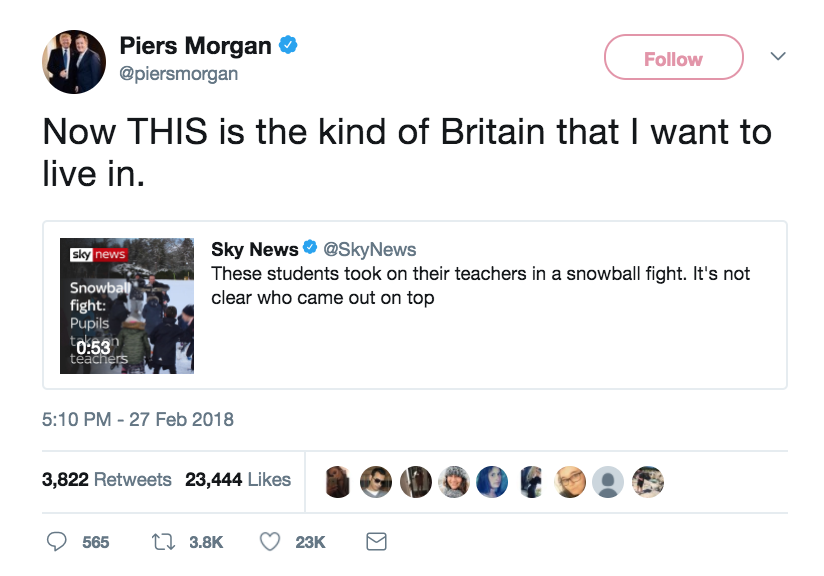Open Piers Morgan's profile picture
This screenshot has width=824, height=576.
[x=73, y=62]
